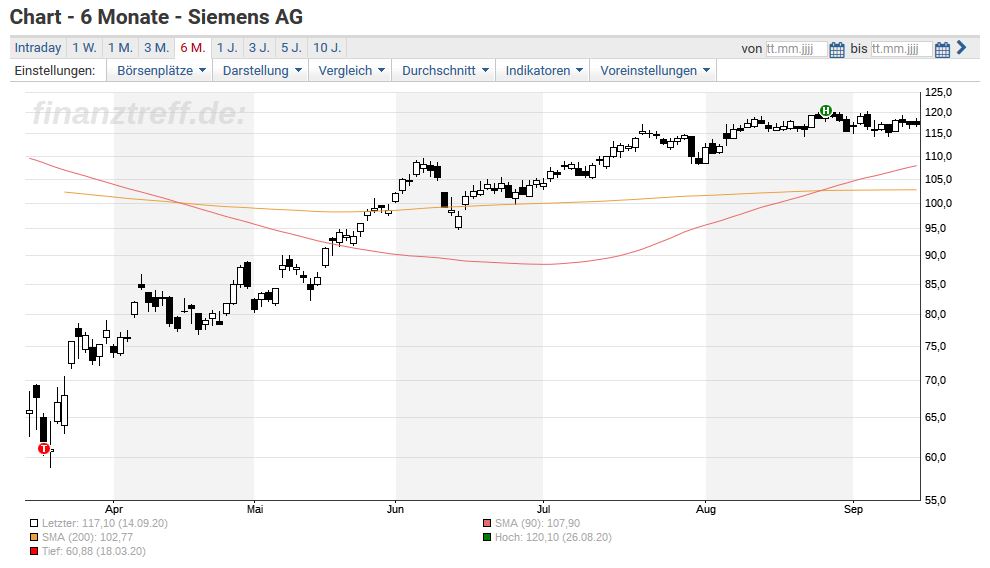990x568 pixels.
Task: Click the green Hoch legend swatch
Action: 487,537
